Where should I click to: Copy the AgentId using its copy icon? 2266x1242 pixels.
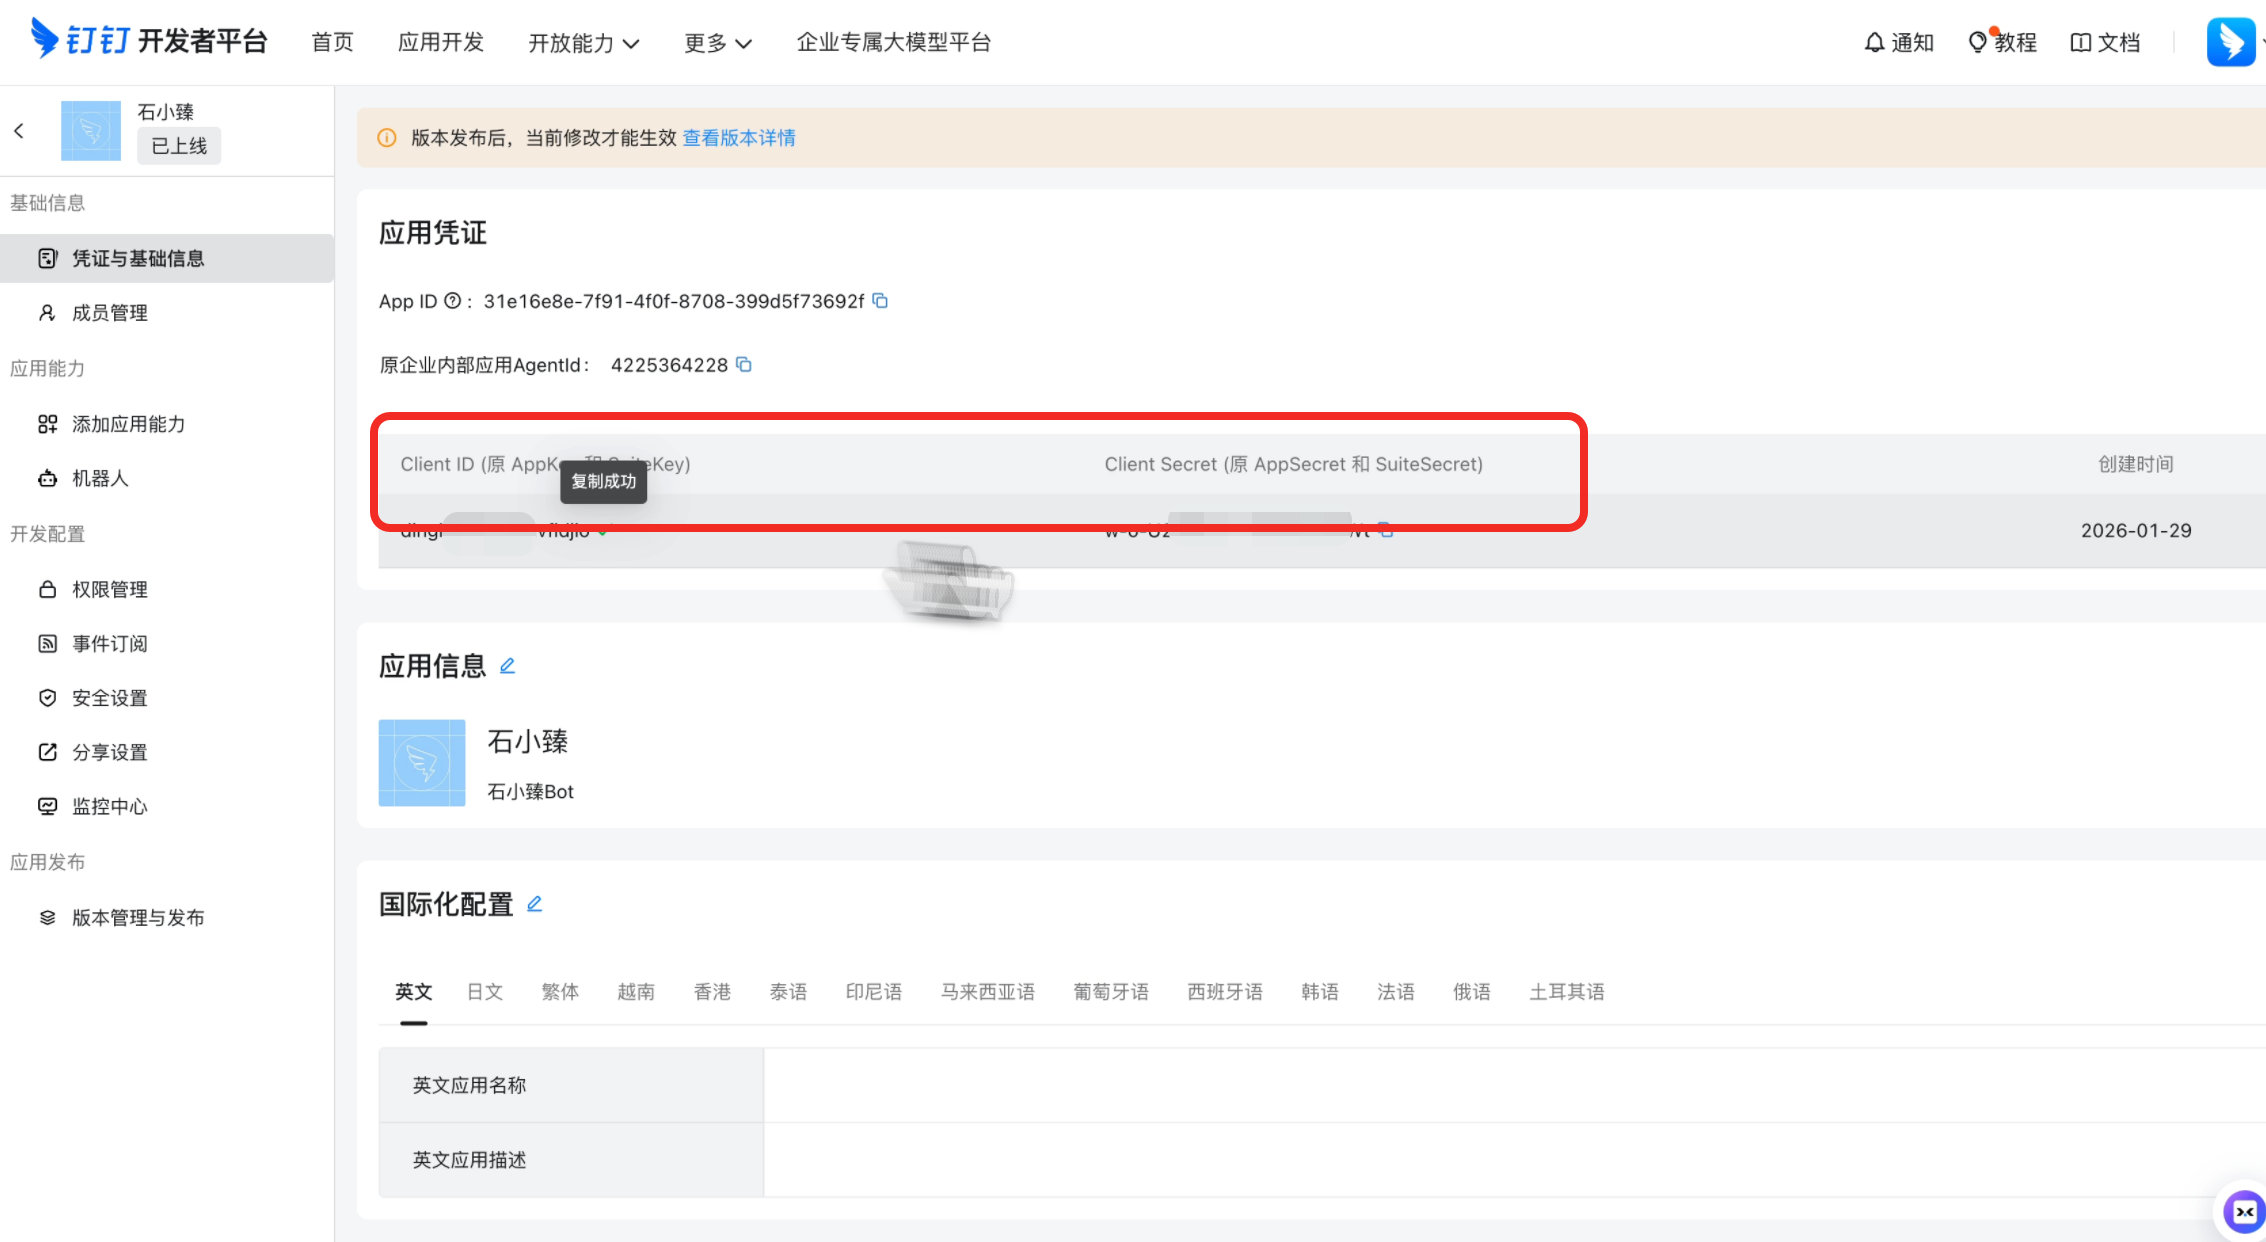click(743, 364)
